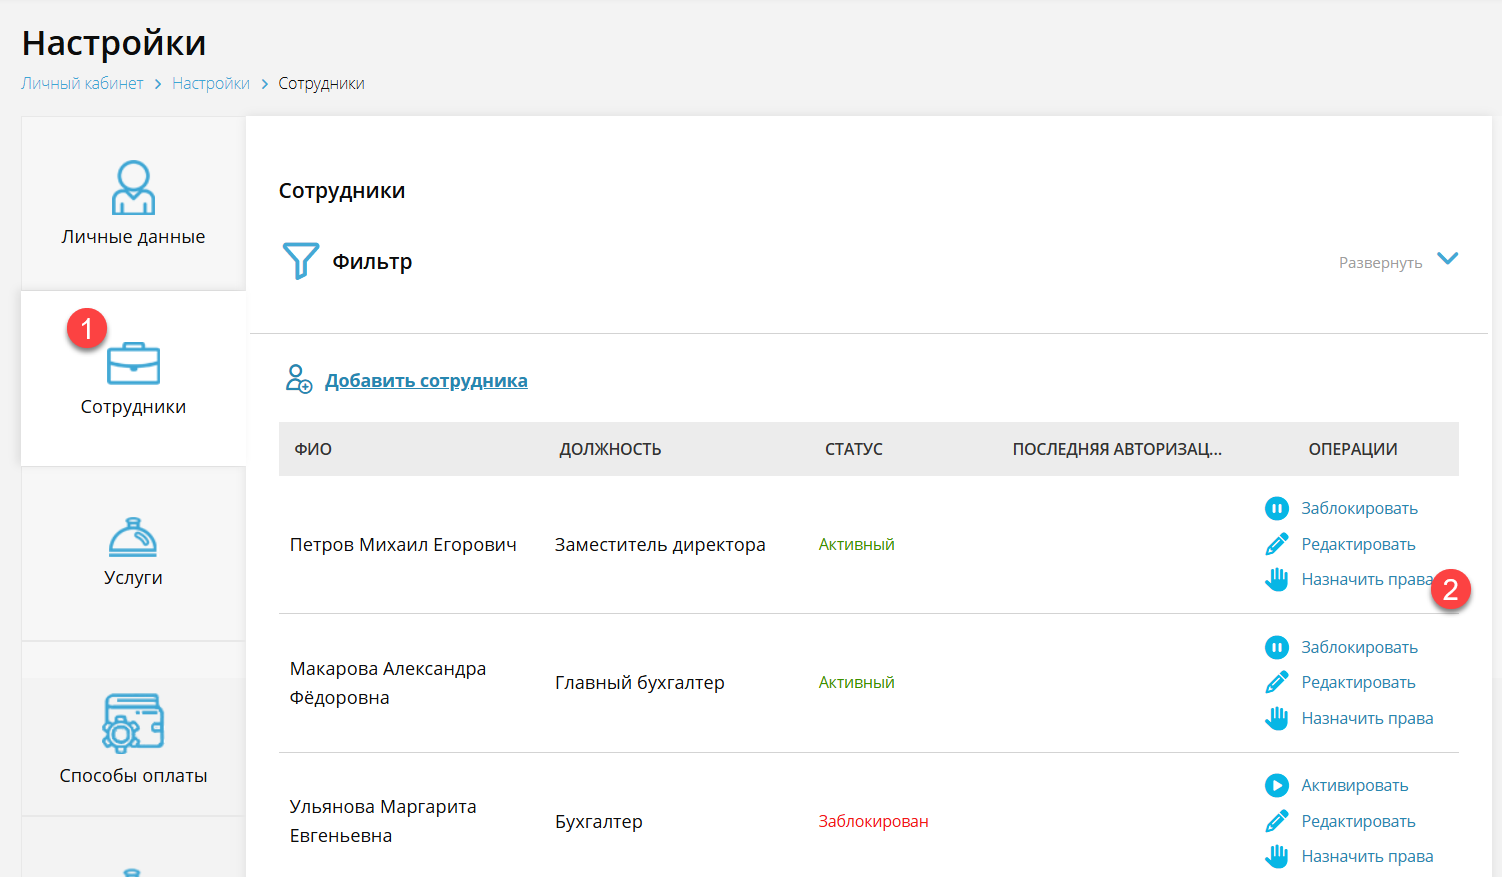This screenshot has height=877, width=1502.
Task: Click pencil icon in Ульянова Маргарита Евгеньевна row
Action: 1277,821
